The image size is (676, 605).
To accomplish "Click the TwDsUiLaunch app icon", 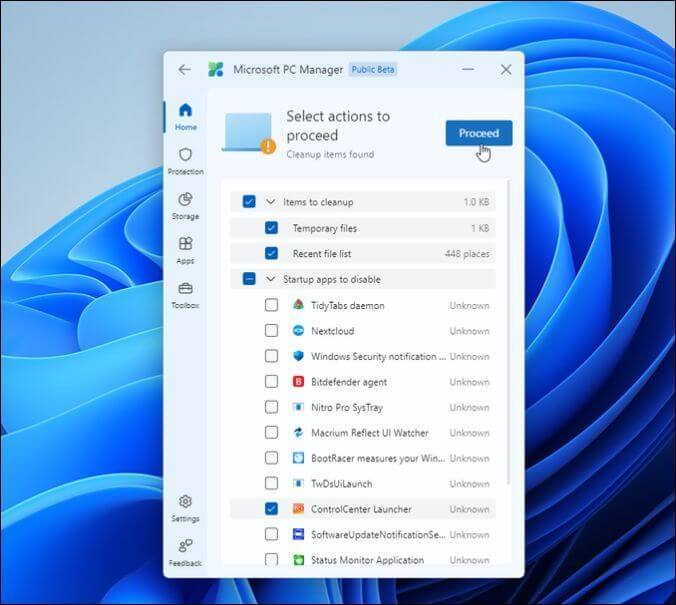I will tap(298, 483).
